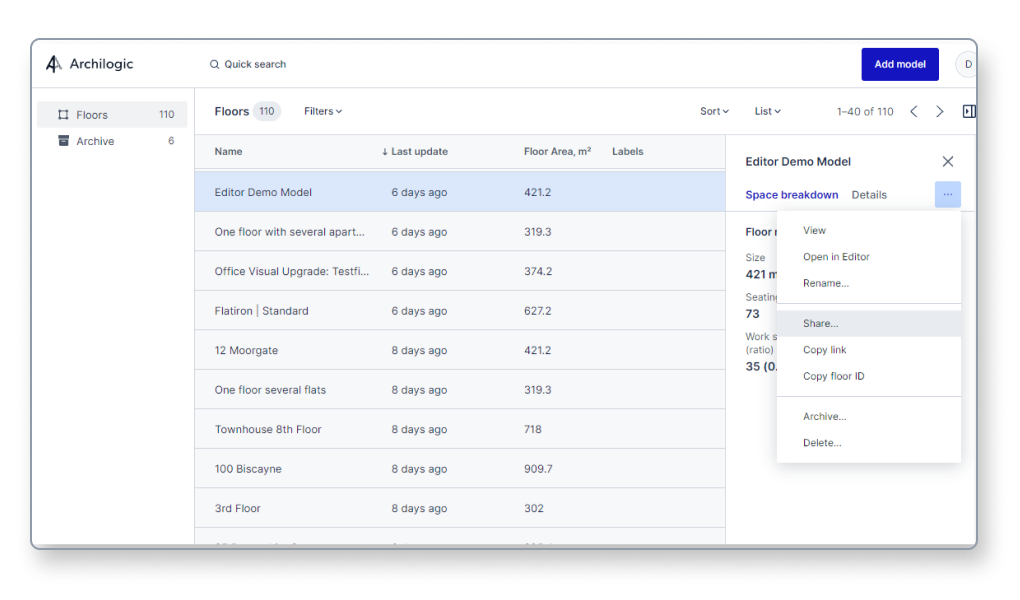Open the List view dropdown
This screenshot has width=1020, height=600.
coord(766,111)
